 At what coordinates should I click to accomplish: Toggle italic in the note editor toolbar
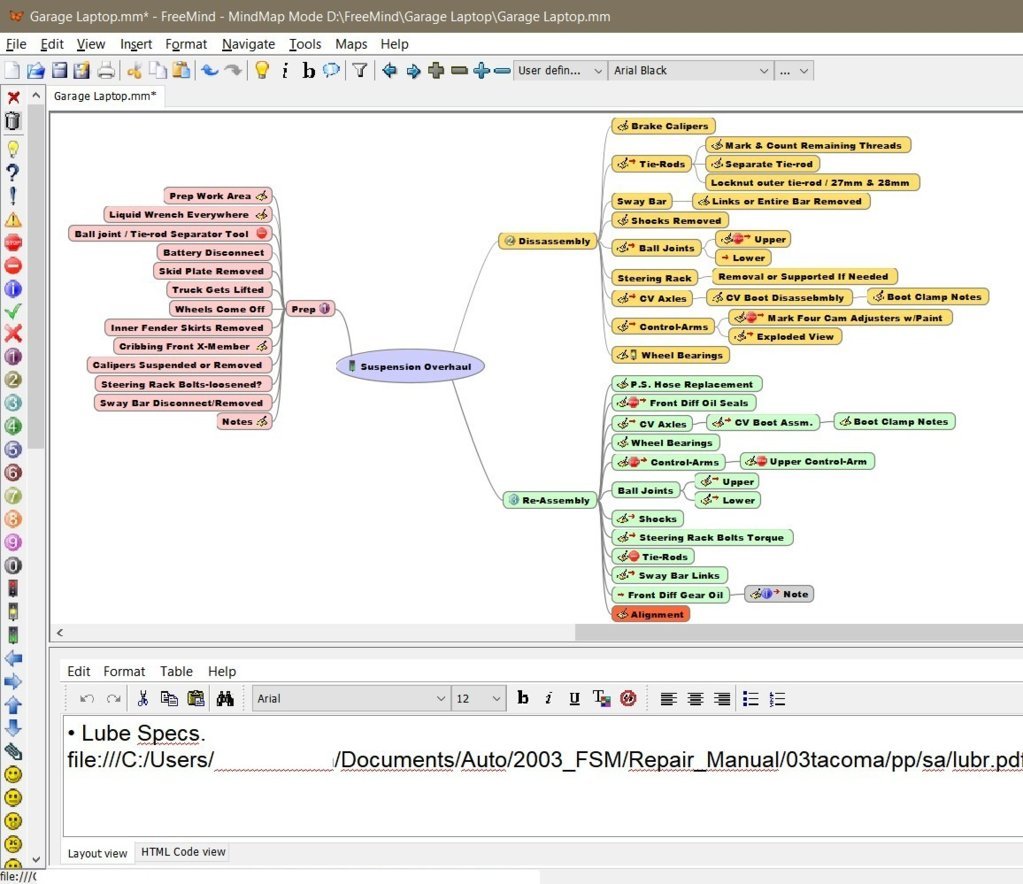(548, 698)
